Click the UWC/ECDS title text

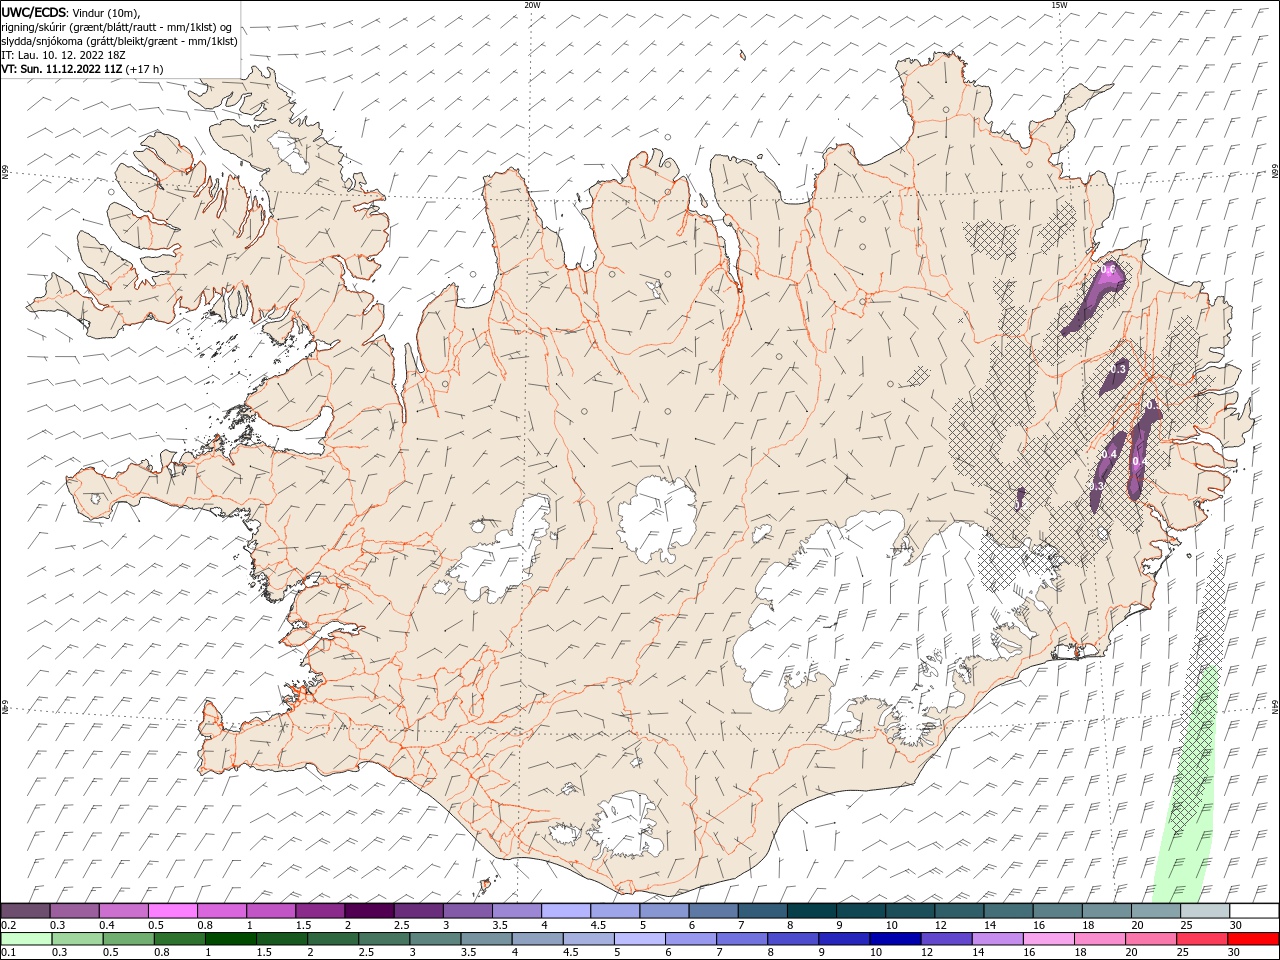pyautogui.click(x=34, y=12)
